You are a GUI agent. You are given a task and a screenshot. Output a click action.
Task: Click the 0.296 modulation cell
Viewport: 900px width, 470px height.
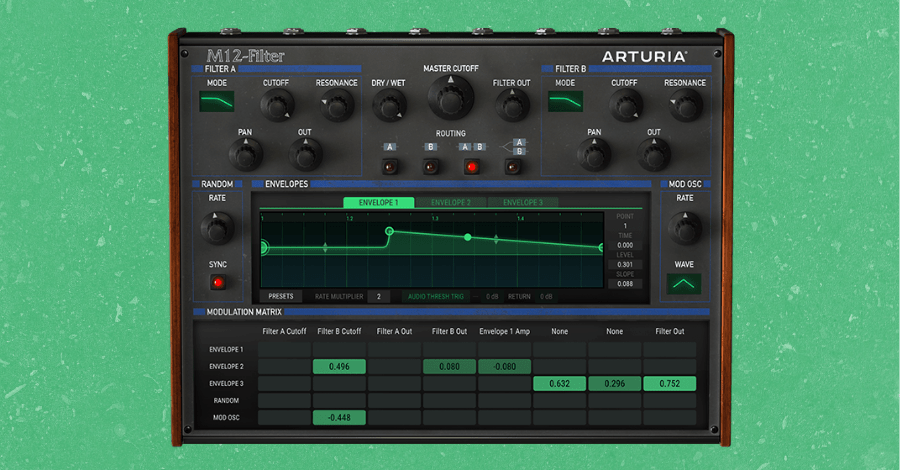[615, 383]
